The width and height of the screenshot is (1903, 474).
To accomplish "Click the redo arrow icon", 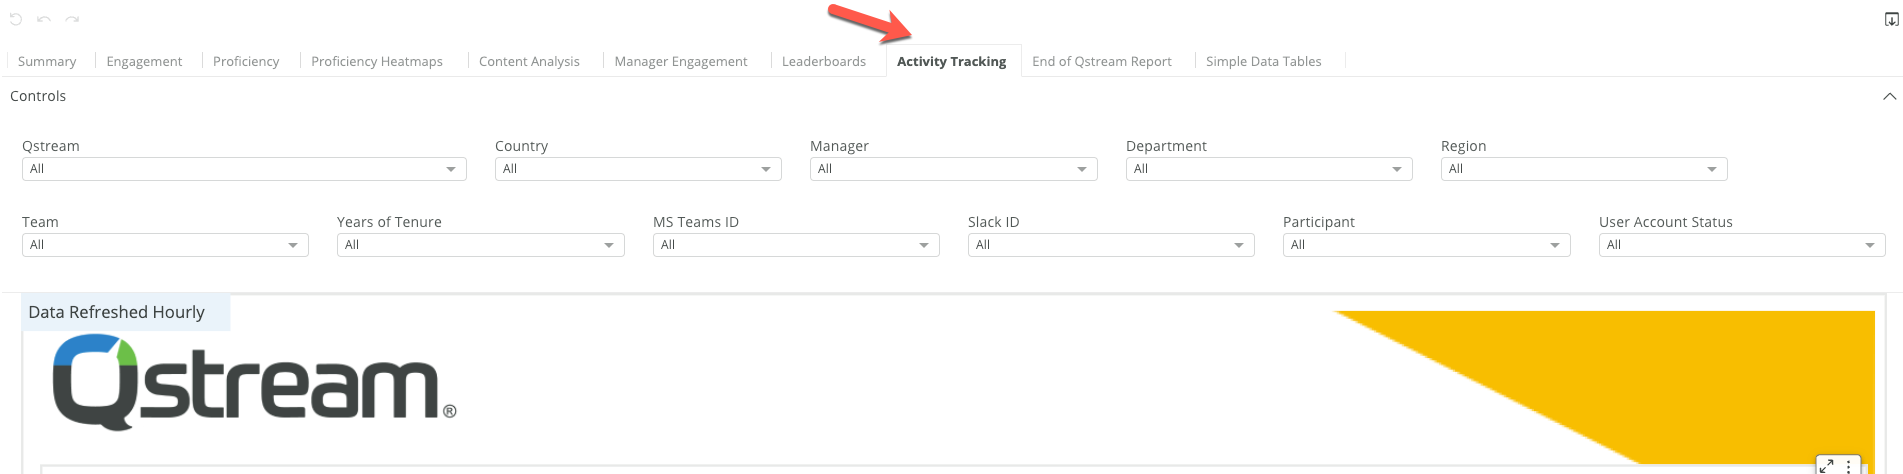I will (x=72, y=19).
